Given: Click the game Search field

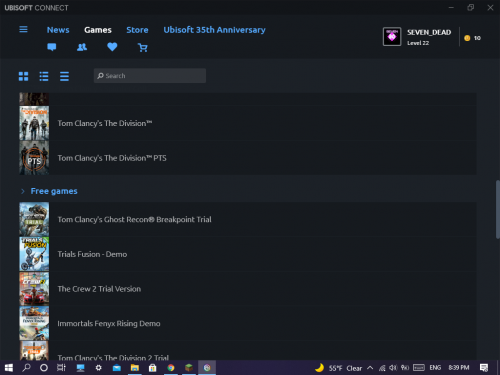Looking at the screenshot, I should click(150, 76).
